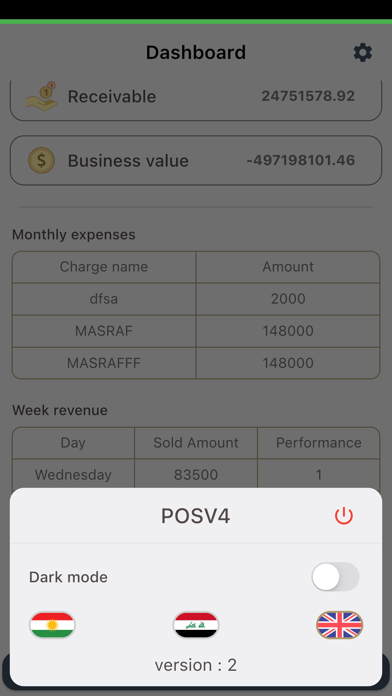The image size is (392, 696).
Task: Click the Performance column header
Action: 319,443
